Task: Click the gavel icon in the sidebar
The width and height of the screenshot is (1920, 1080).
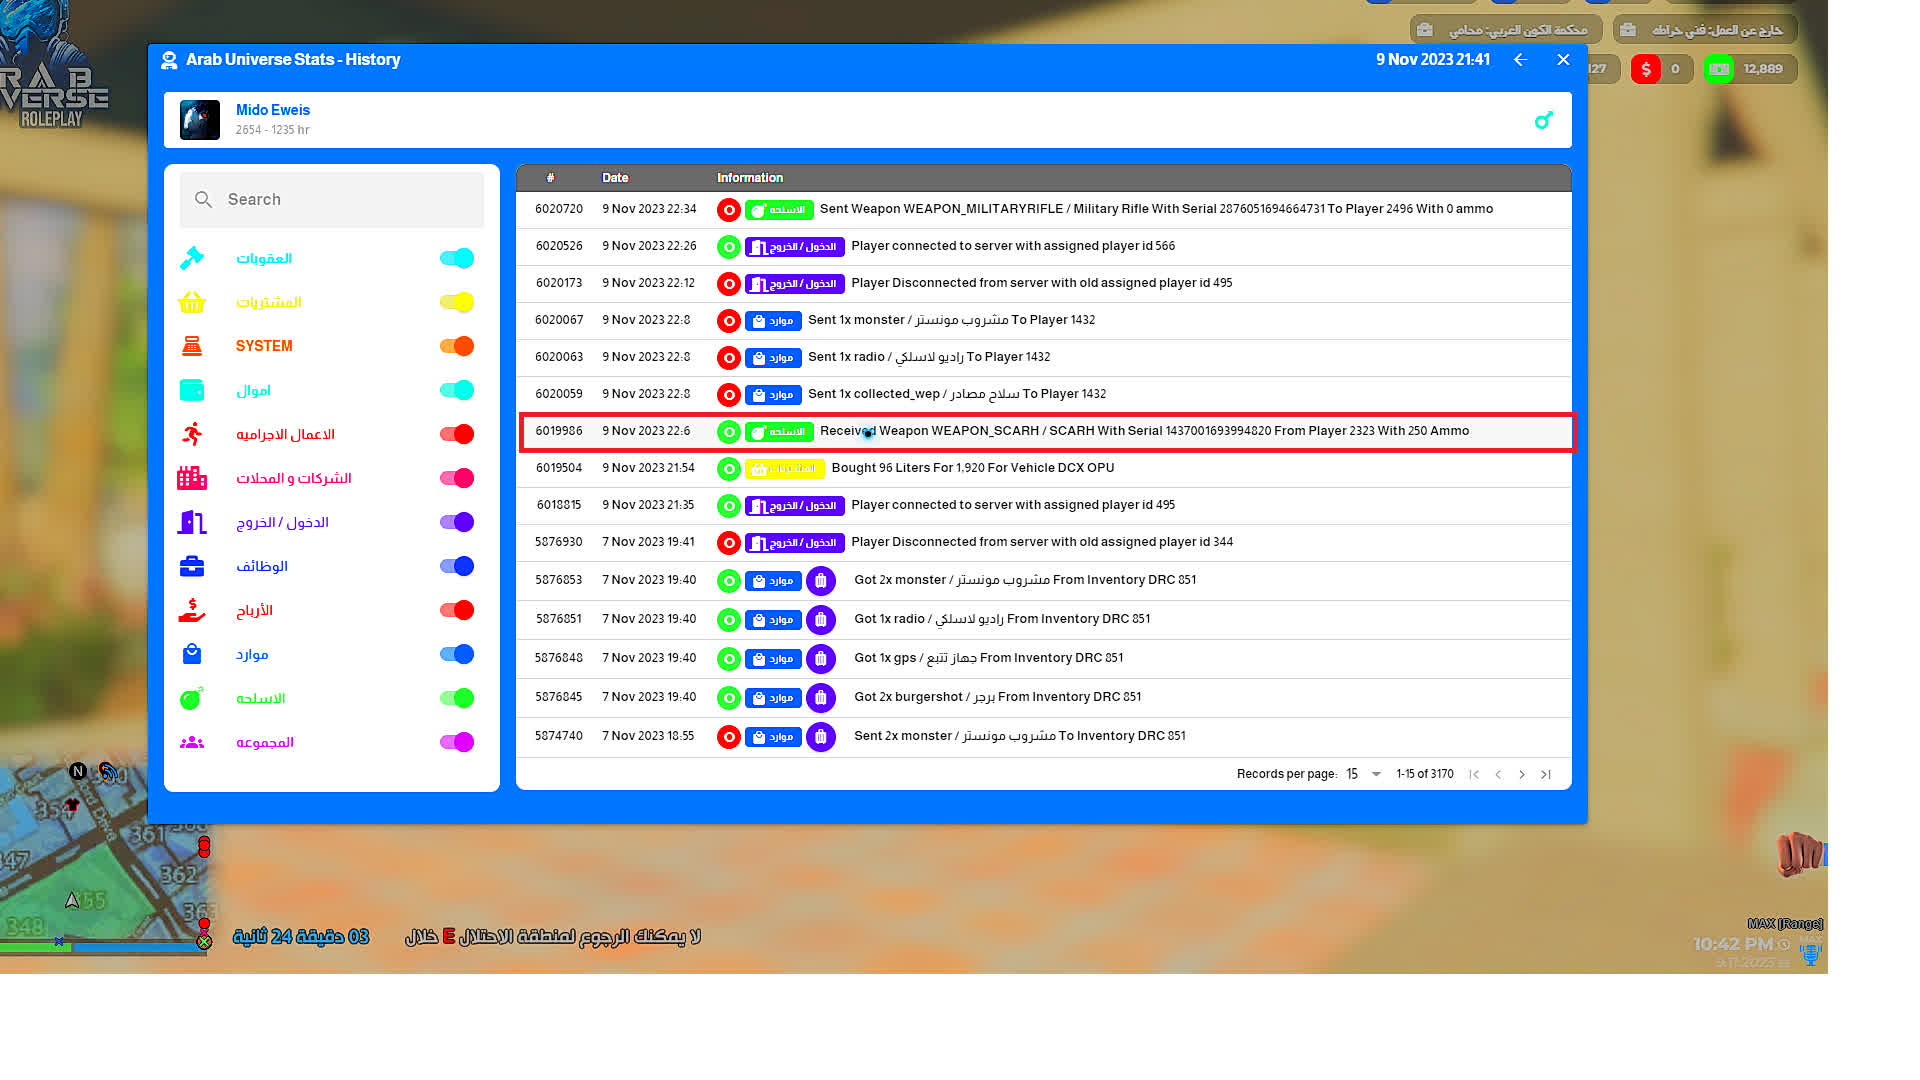Action: 192,258
